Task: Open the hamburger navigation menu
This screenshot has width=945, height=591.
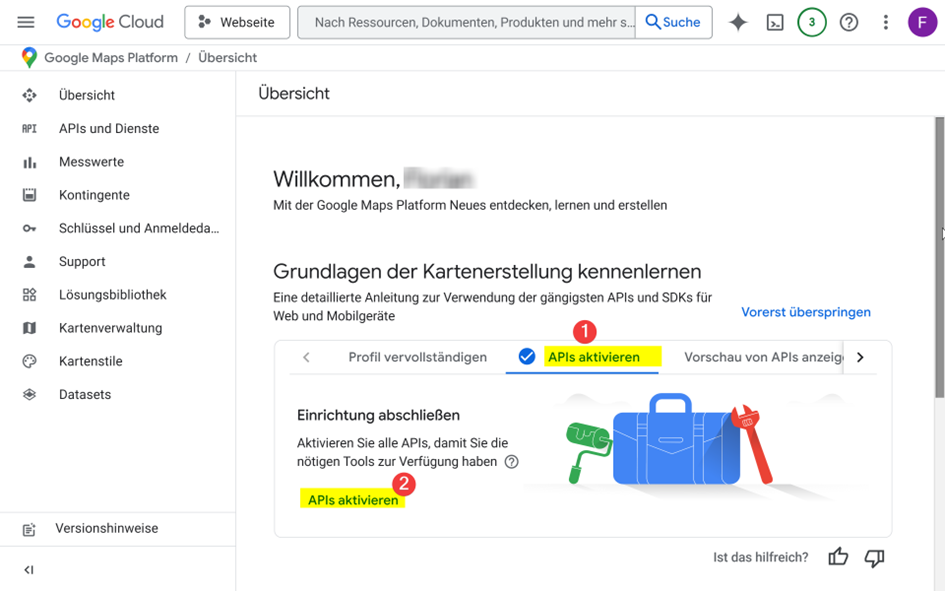Action: pos(26,22)
